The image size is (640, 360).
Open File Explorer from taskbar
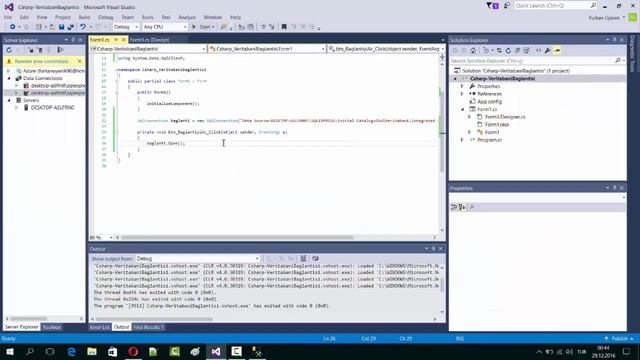pyautogui.click(x=92, y=351)
